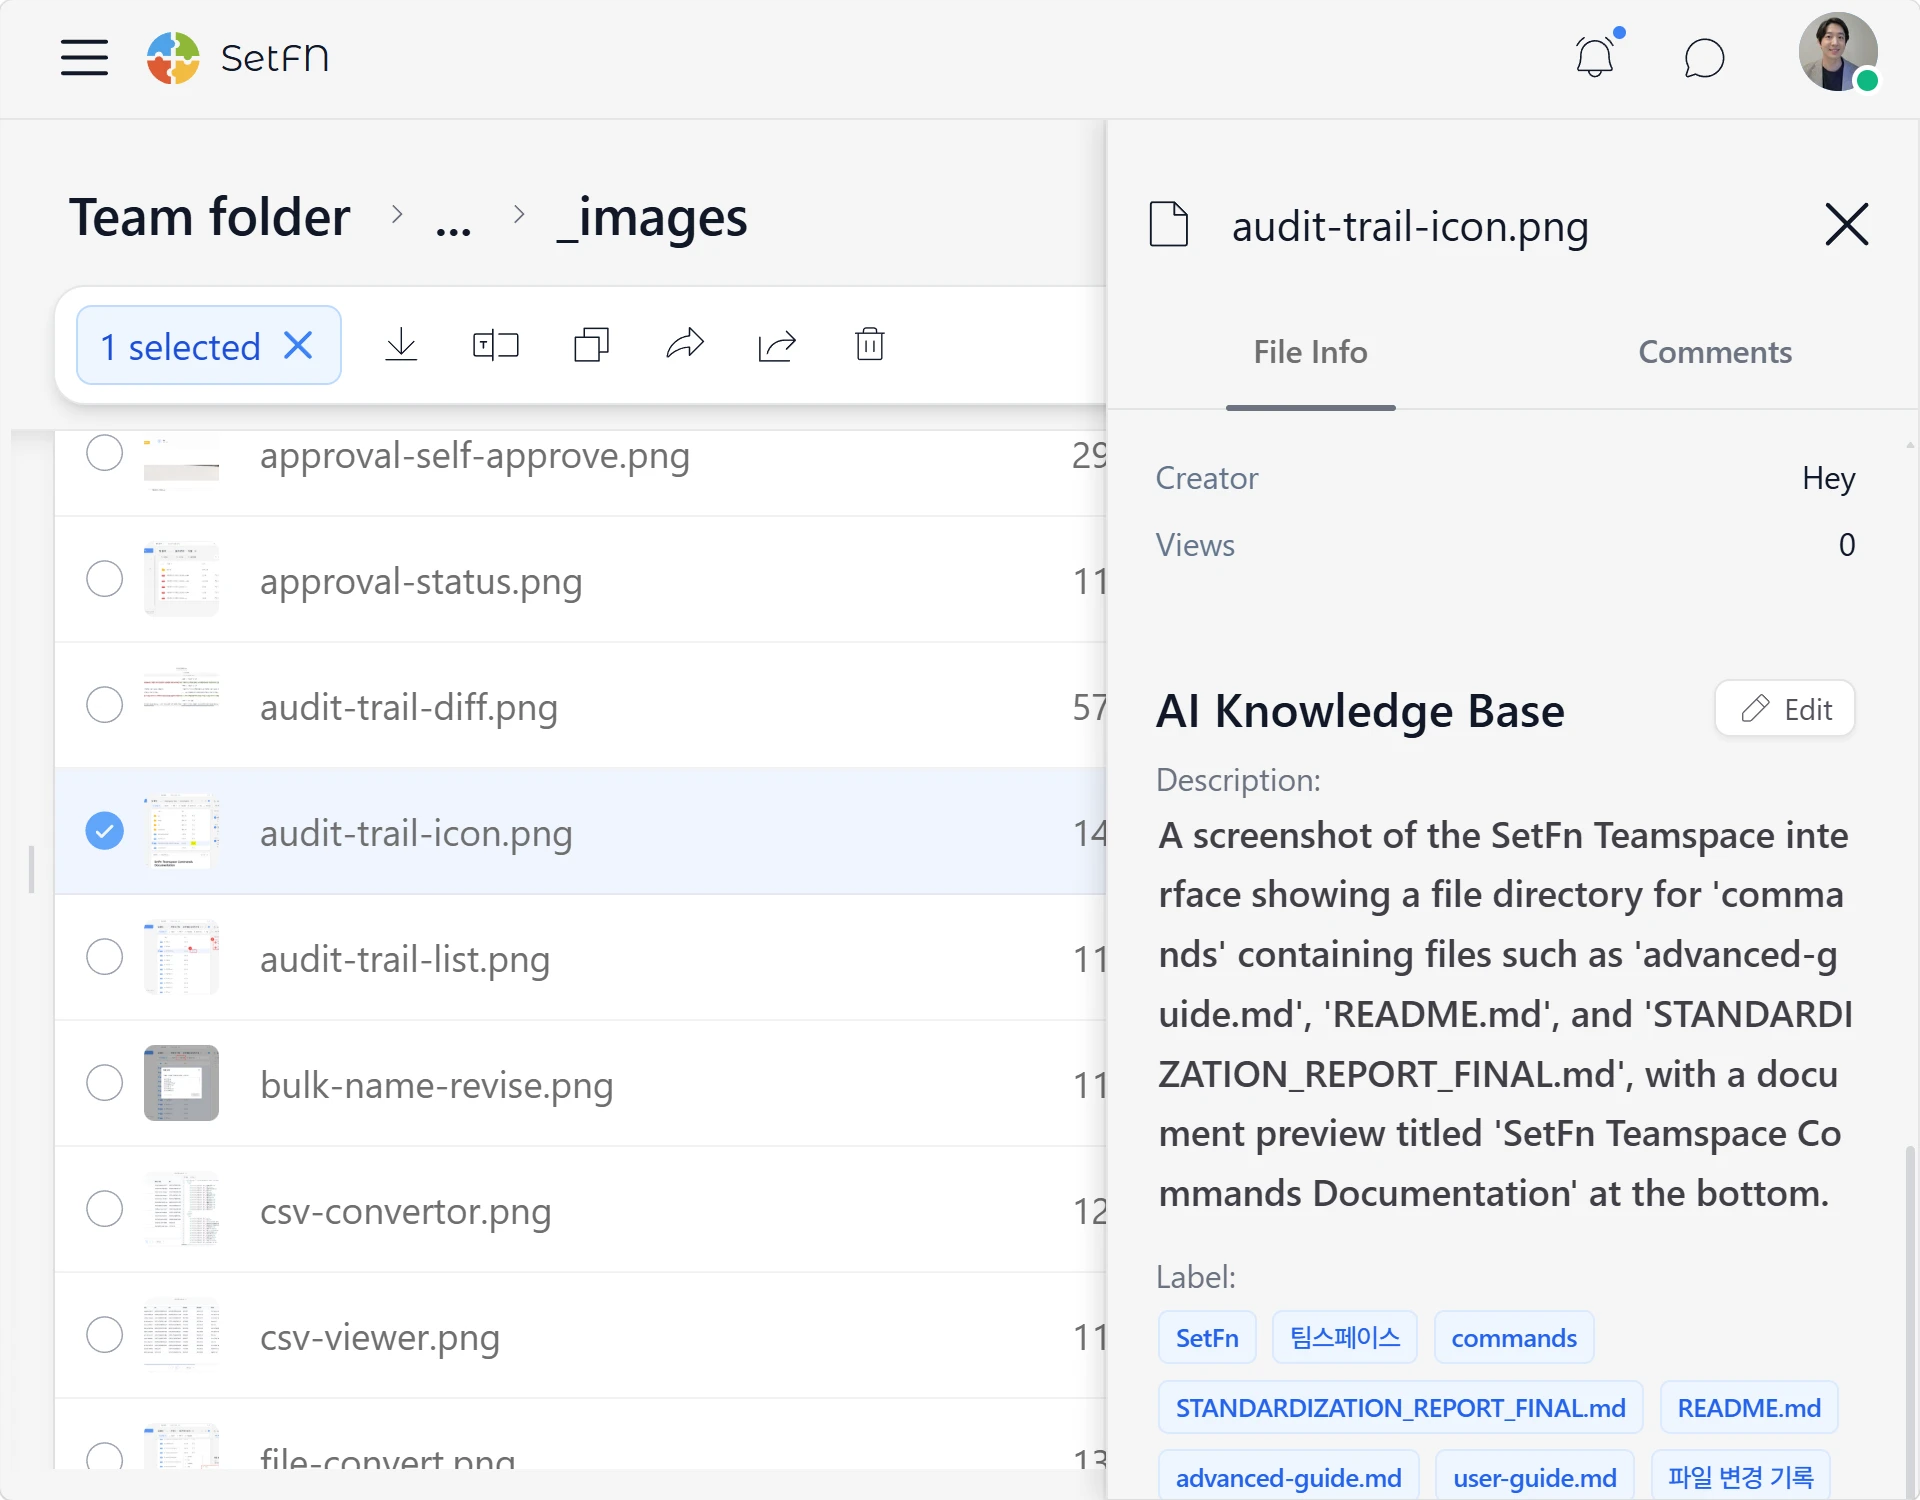Click the user-guide.md label tag
1920x1500 pixels.
click(x=1534, y=1477)
